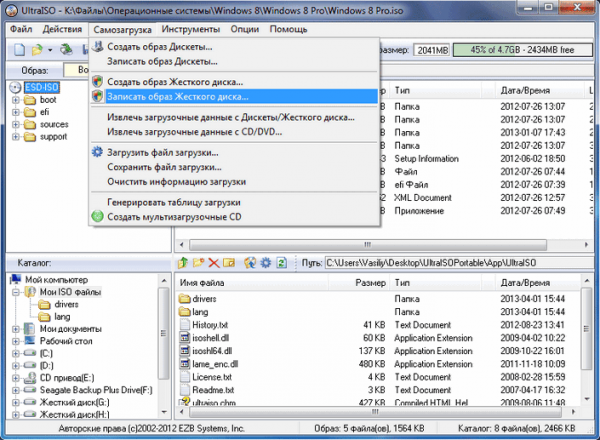This screenshot has height=440, width=600.
Task: Click the Путь path input field
Action: click(x=459, y=263)
